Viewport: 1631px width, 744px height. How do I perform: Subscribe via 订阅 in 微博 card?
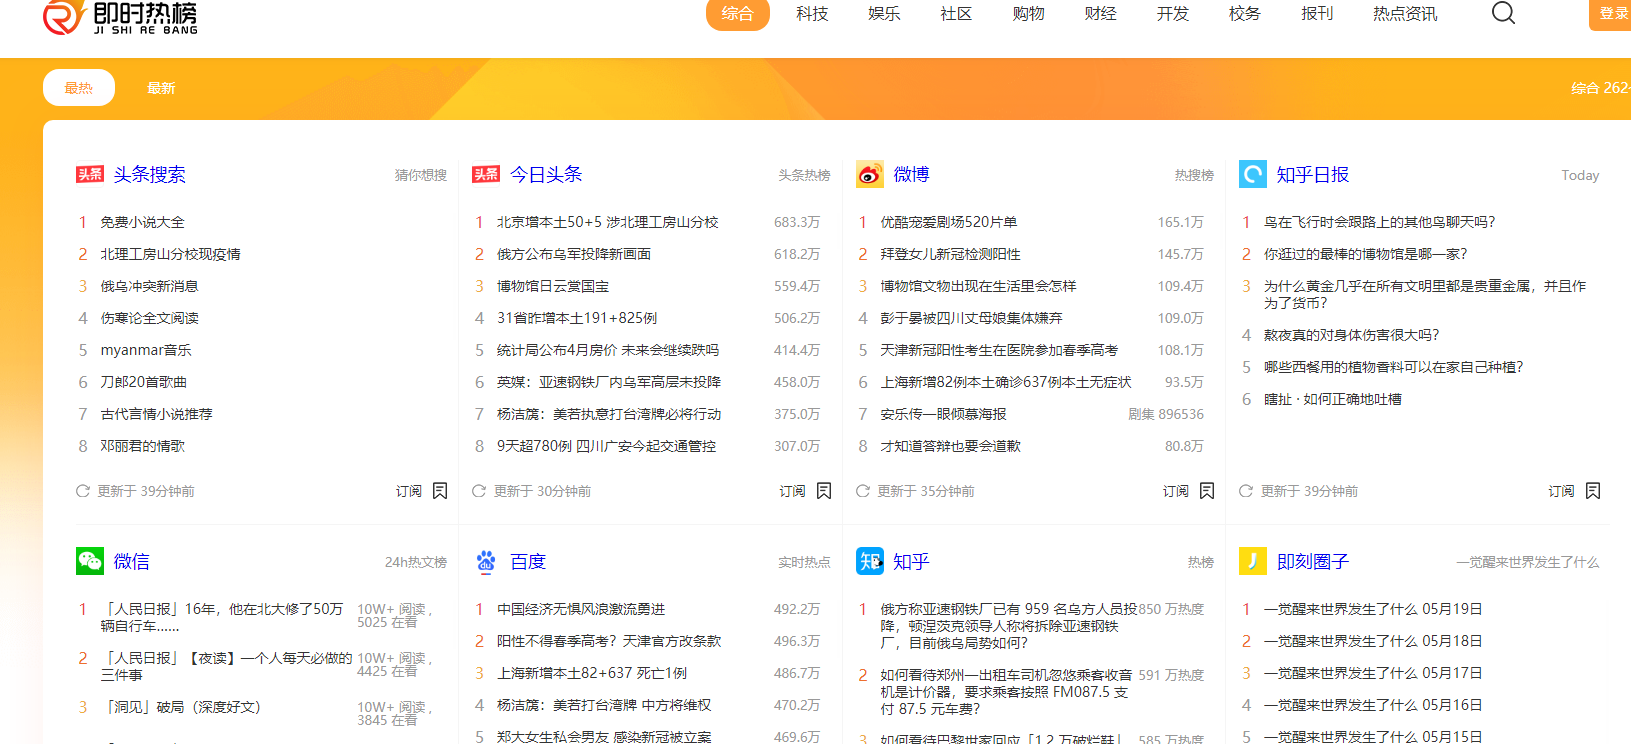tap(1176, 491)
